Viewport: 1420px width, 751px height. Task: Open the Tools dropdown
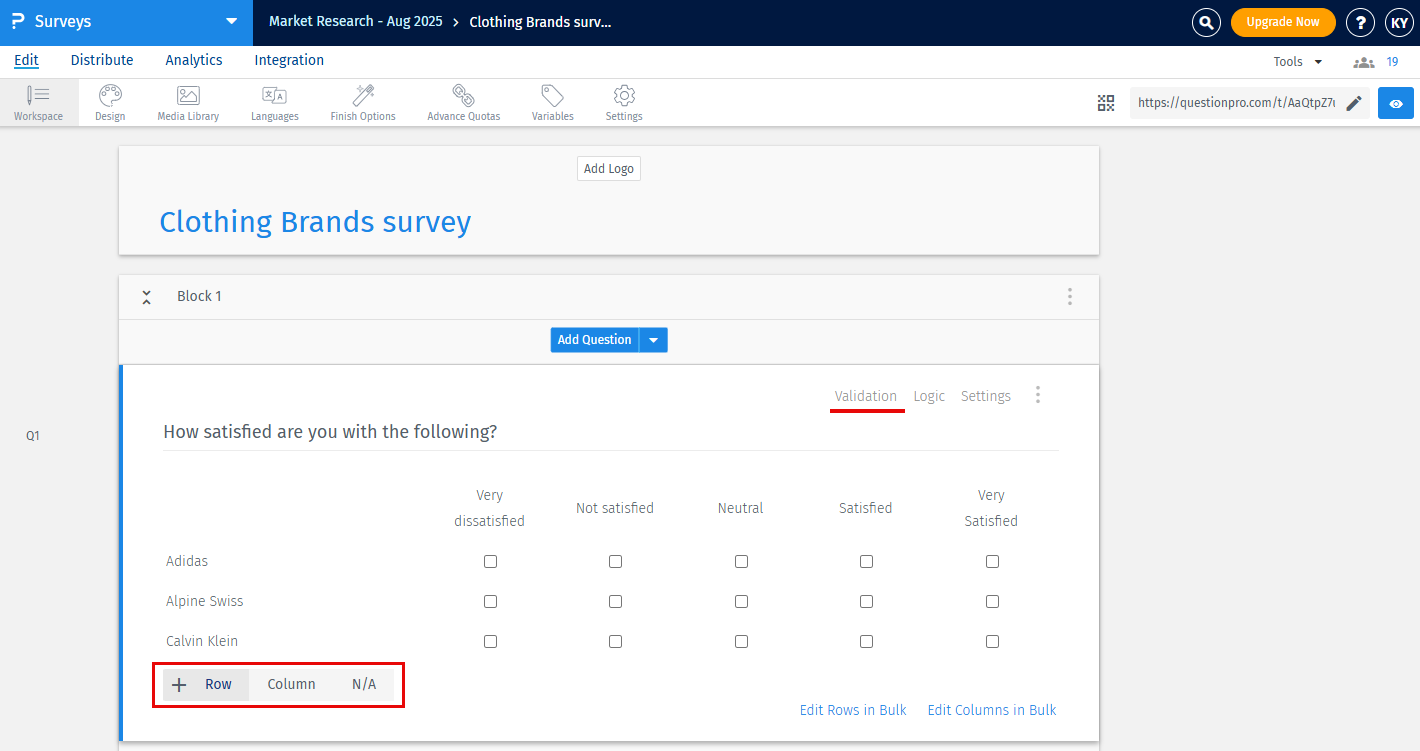click(x=1296, y=61)
